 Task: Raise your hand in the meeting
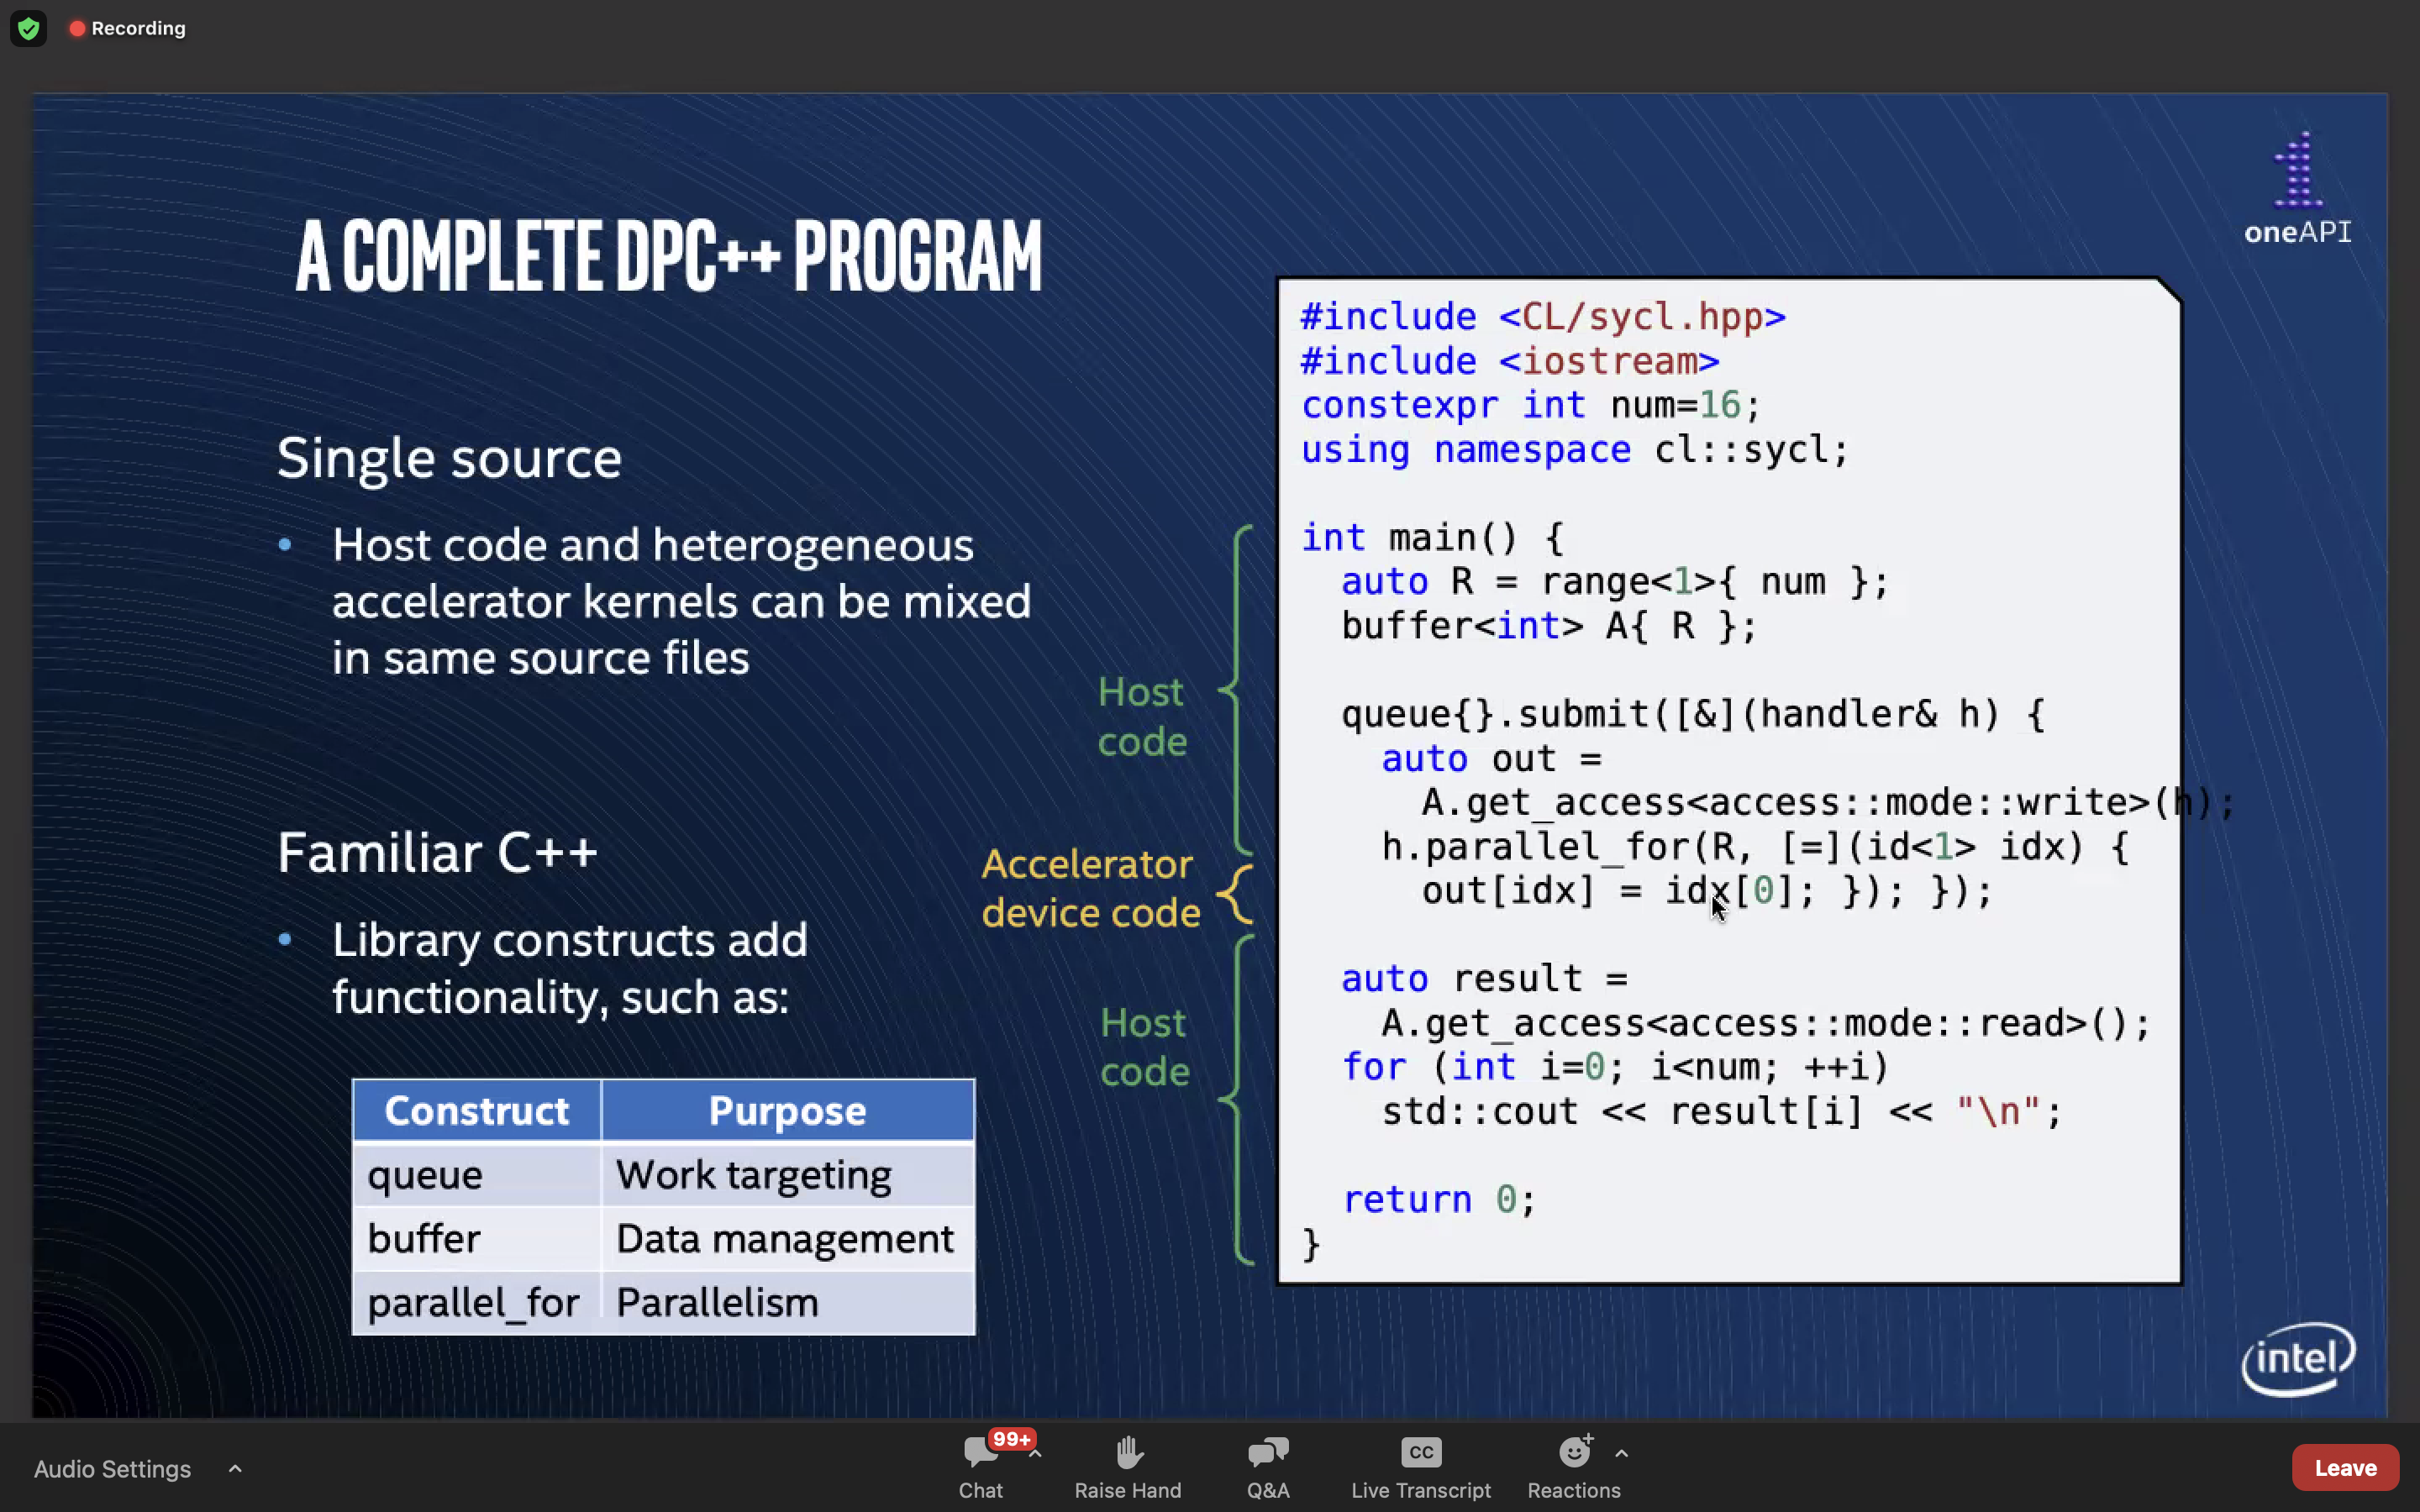1128,1467
